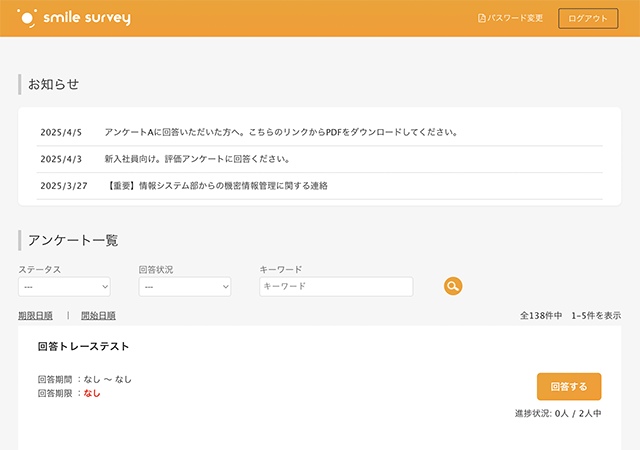Sort surveys by 開始日順
Screen dimensions: 640x450
(98, 316)
